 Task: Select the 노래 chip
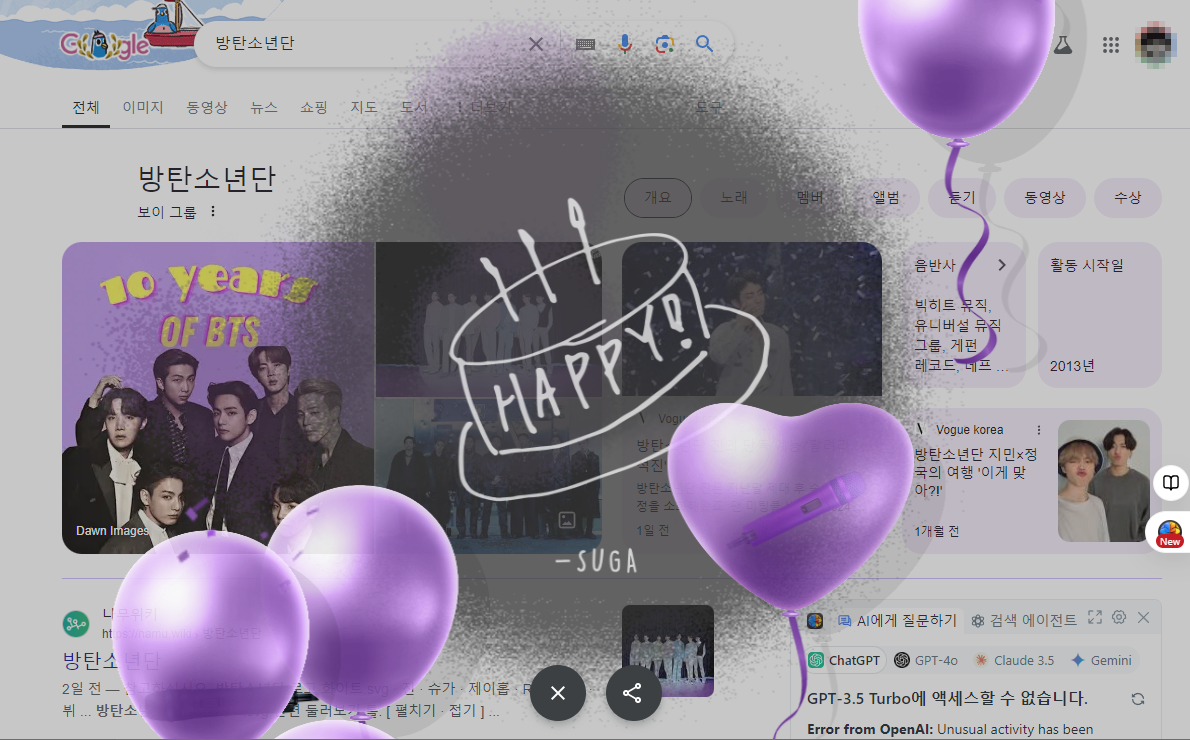(733, 197)
